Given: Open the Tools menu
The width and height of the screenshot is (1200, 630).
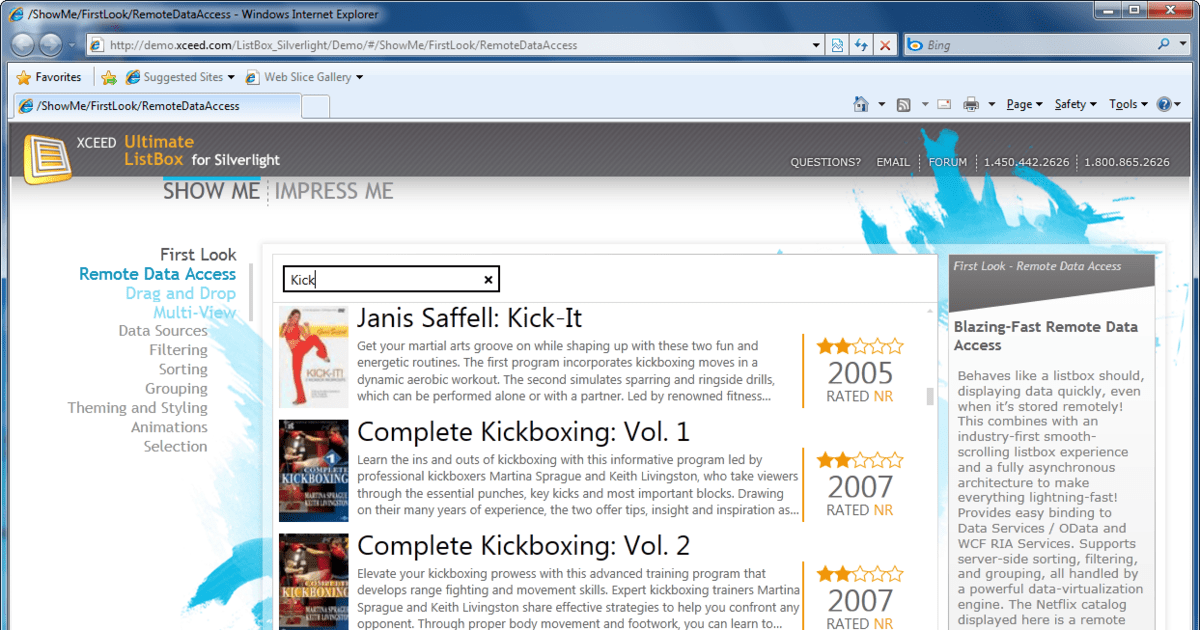Looking at the screenshot, I should tap(1128, 104).
